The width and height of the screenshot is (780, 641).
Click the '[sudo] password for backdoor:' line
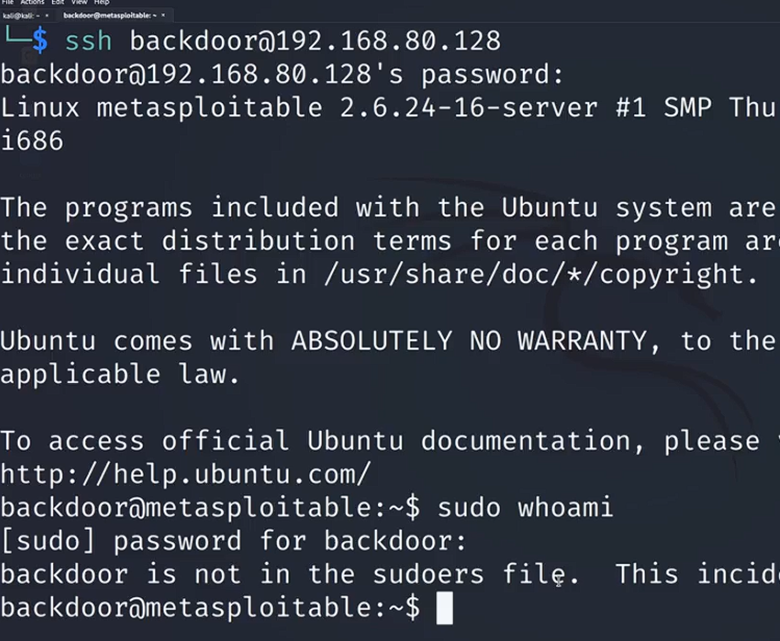(233, 541)
